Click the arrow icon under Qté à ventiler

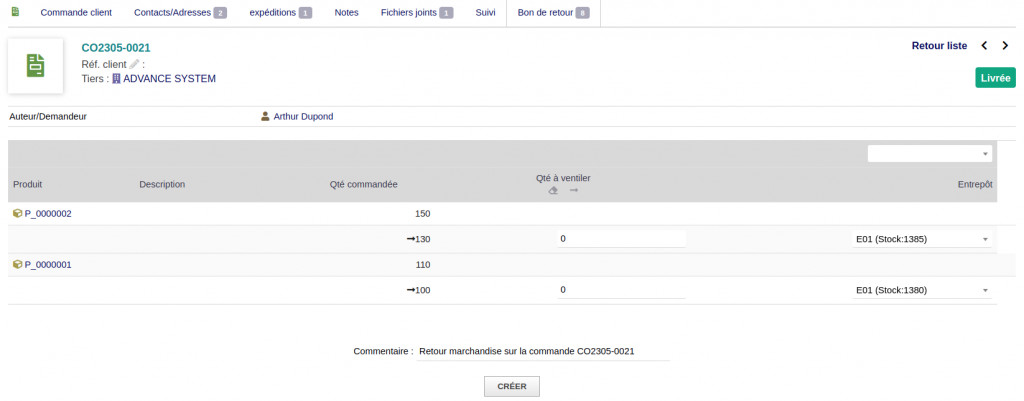(574, 191)
